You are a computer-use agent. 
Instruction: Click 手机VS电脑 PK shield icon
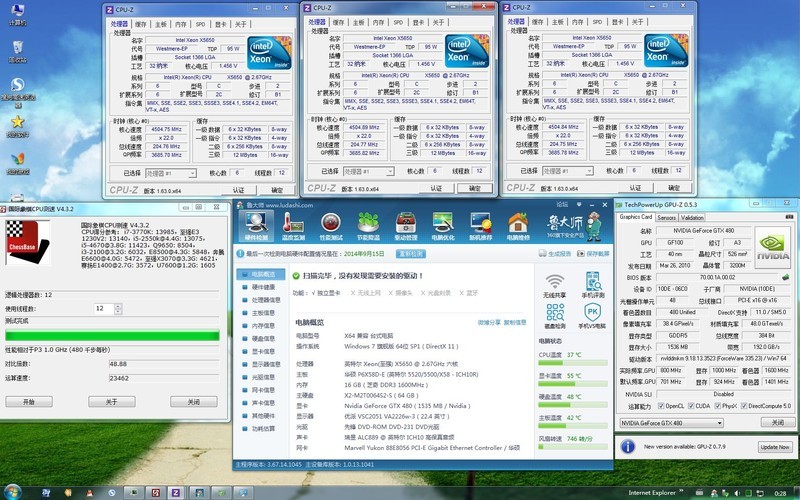pos(592,316)
